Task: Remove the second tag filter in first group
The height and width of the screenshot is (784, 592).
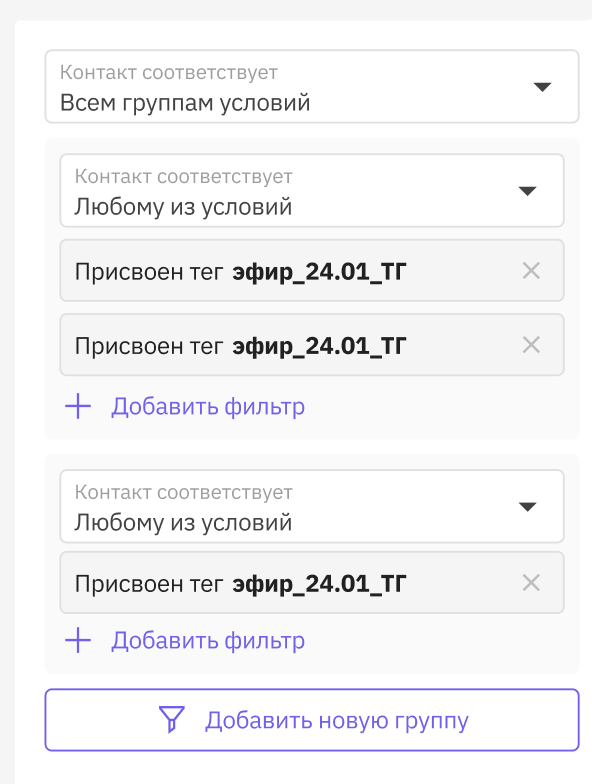Action: click(531, 345)
